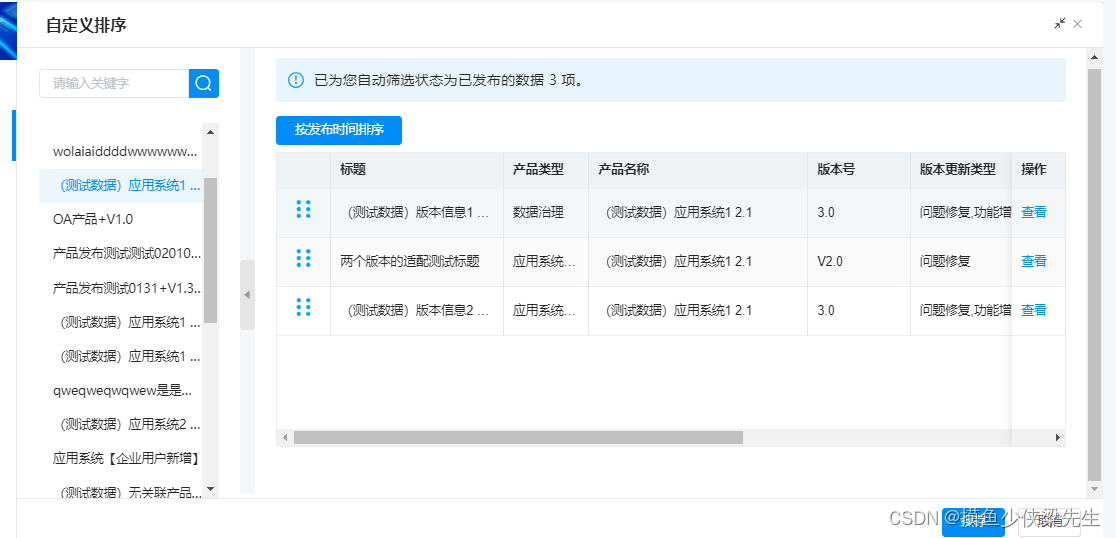Click 查看 link in 版本信息2 row
The height and width of the screenshot is (538, 1116).
1033,310
